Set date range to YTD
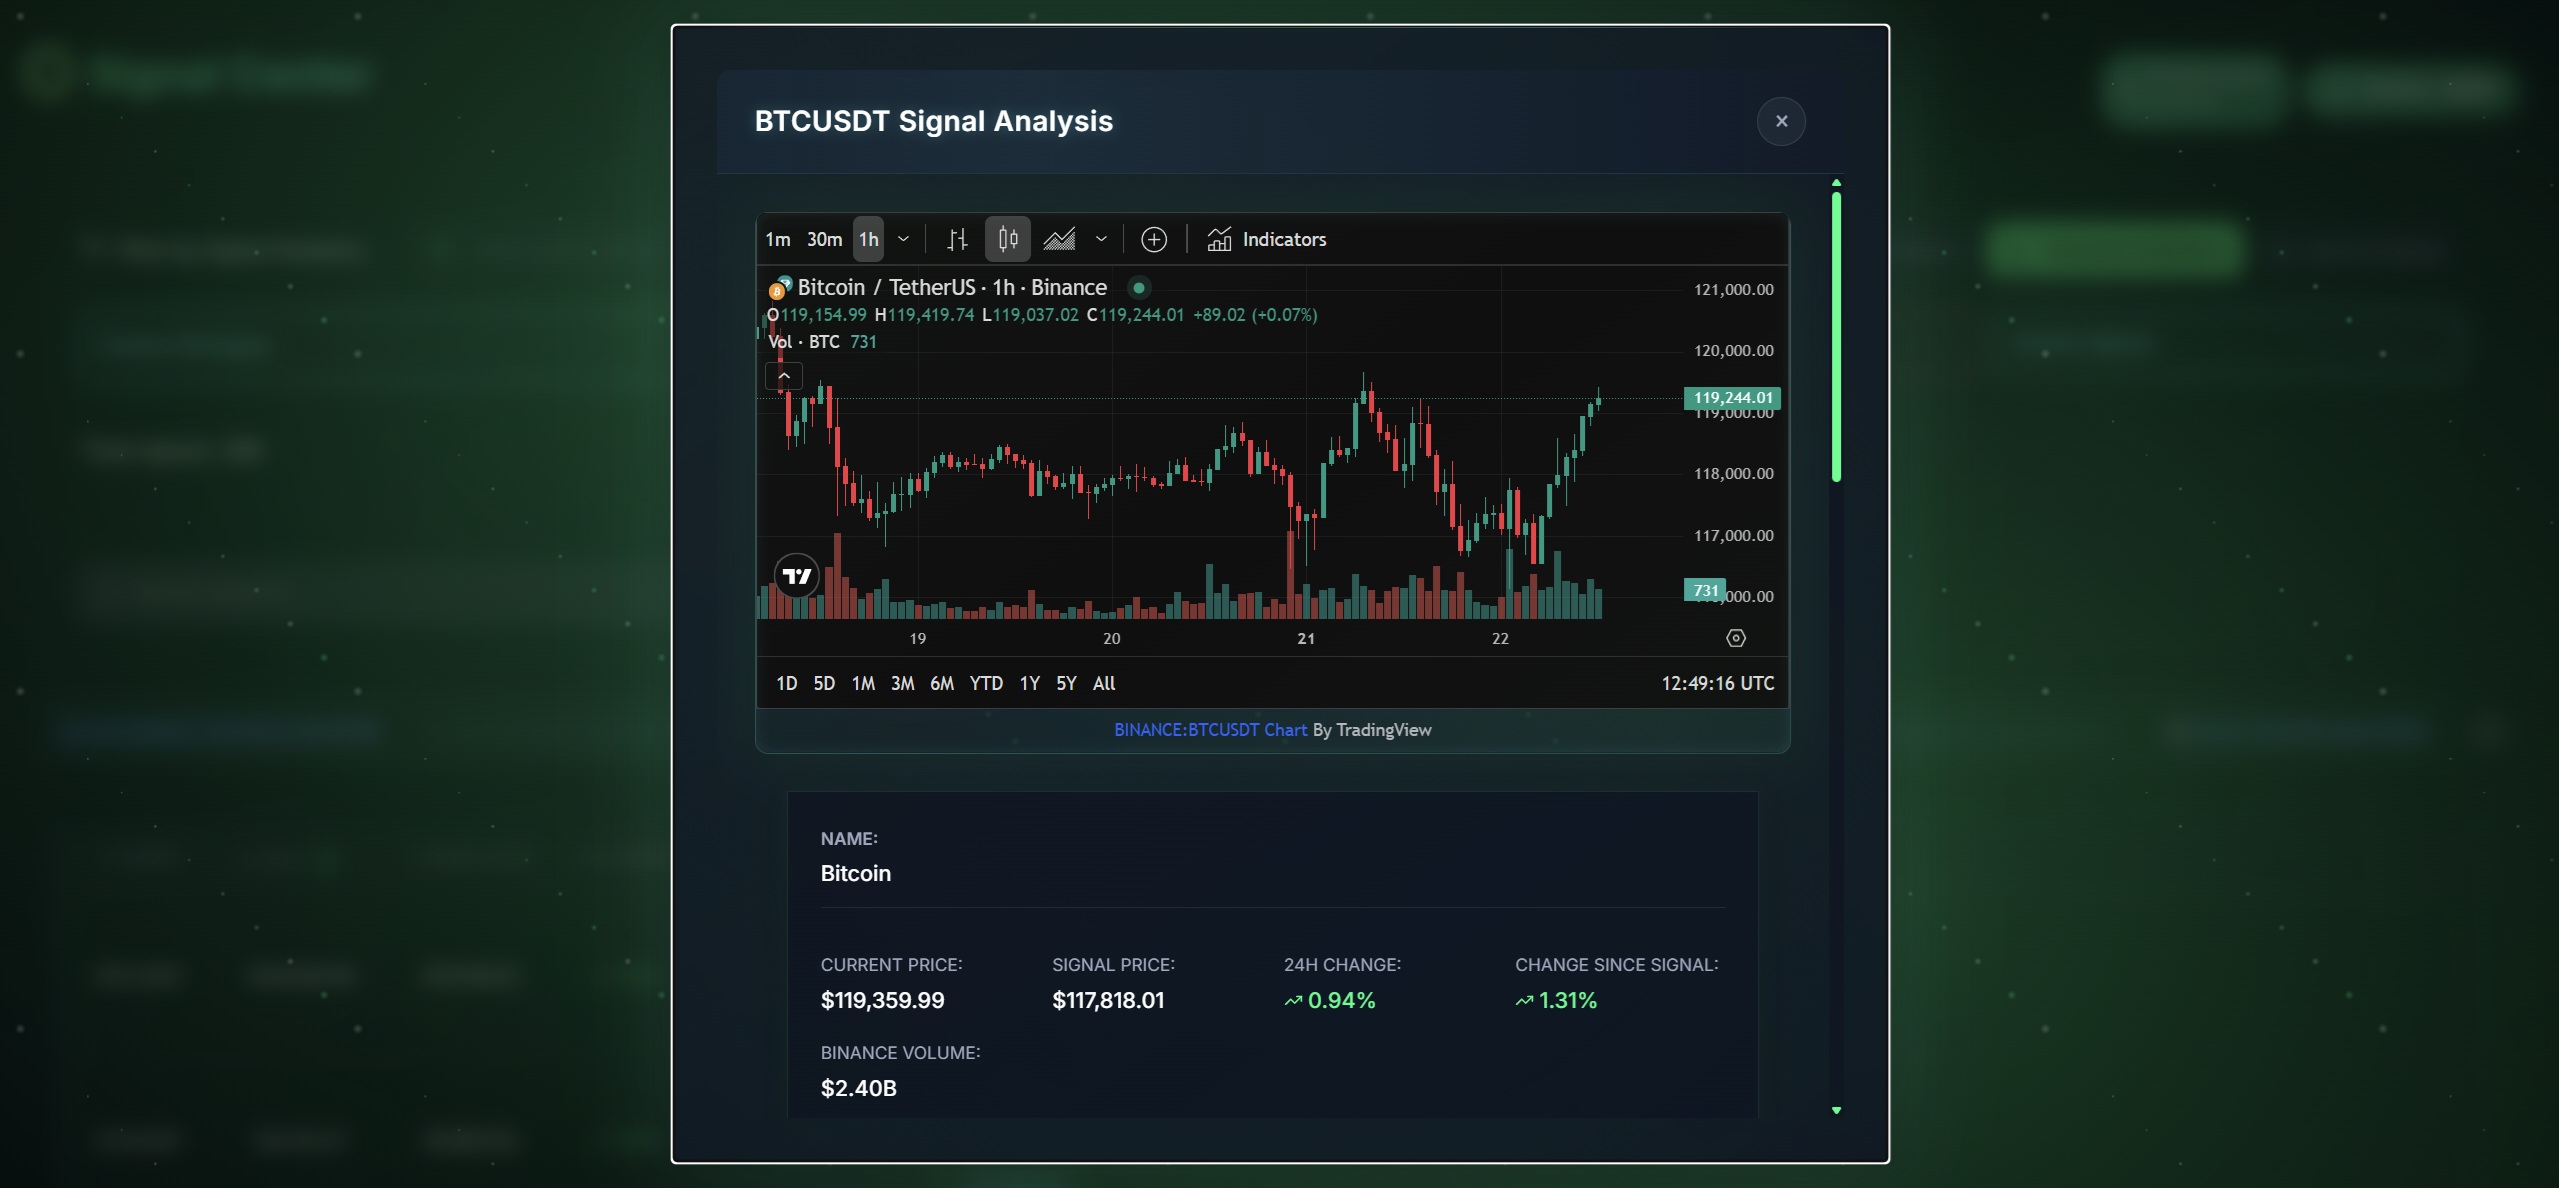 pyautogui.click(x=985, y=683)
